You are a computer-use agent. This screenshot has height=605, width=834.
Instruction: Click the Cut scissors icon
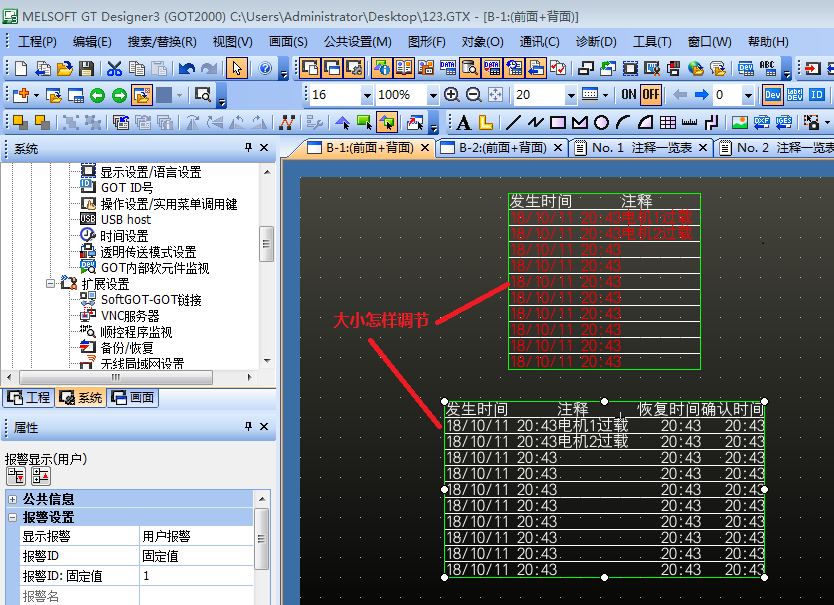coord(114,68)
